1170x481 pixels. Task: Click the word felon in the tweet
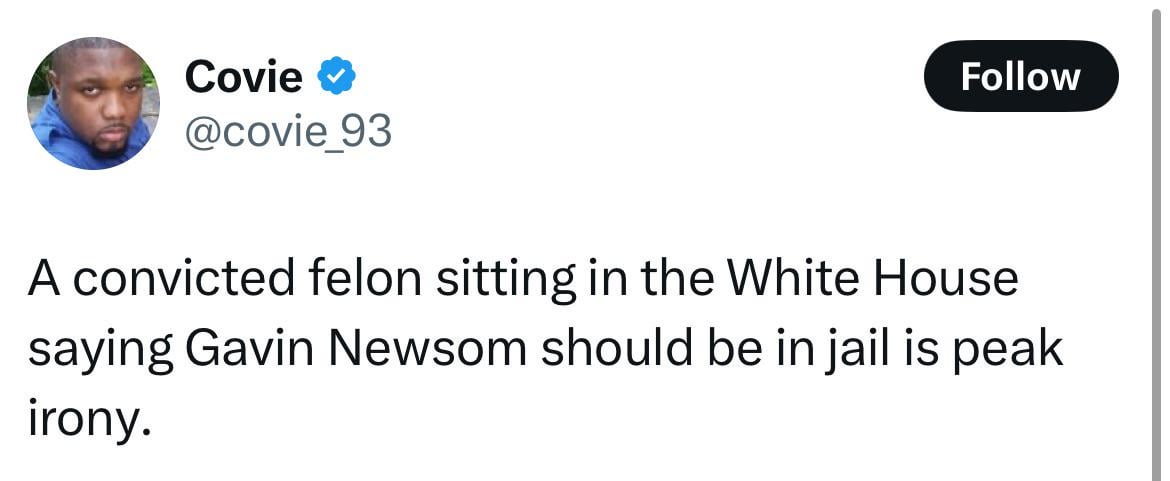[x=364, y=278]
